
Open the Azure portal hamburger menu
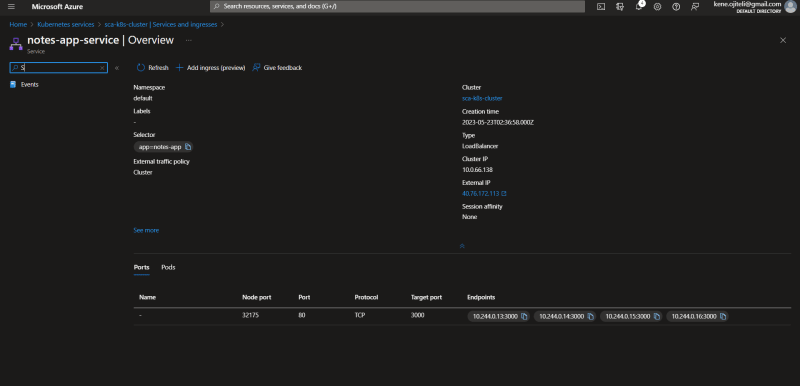[11, 7]
